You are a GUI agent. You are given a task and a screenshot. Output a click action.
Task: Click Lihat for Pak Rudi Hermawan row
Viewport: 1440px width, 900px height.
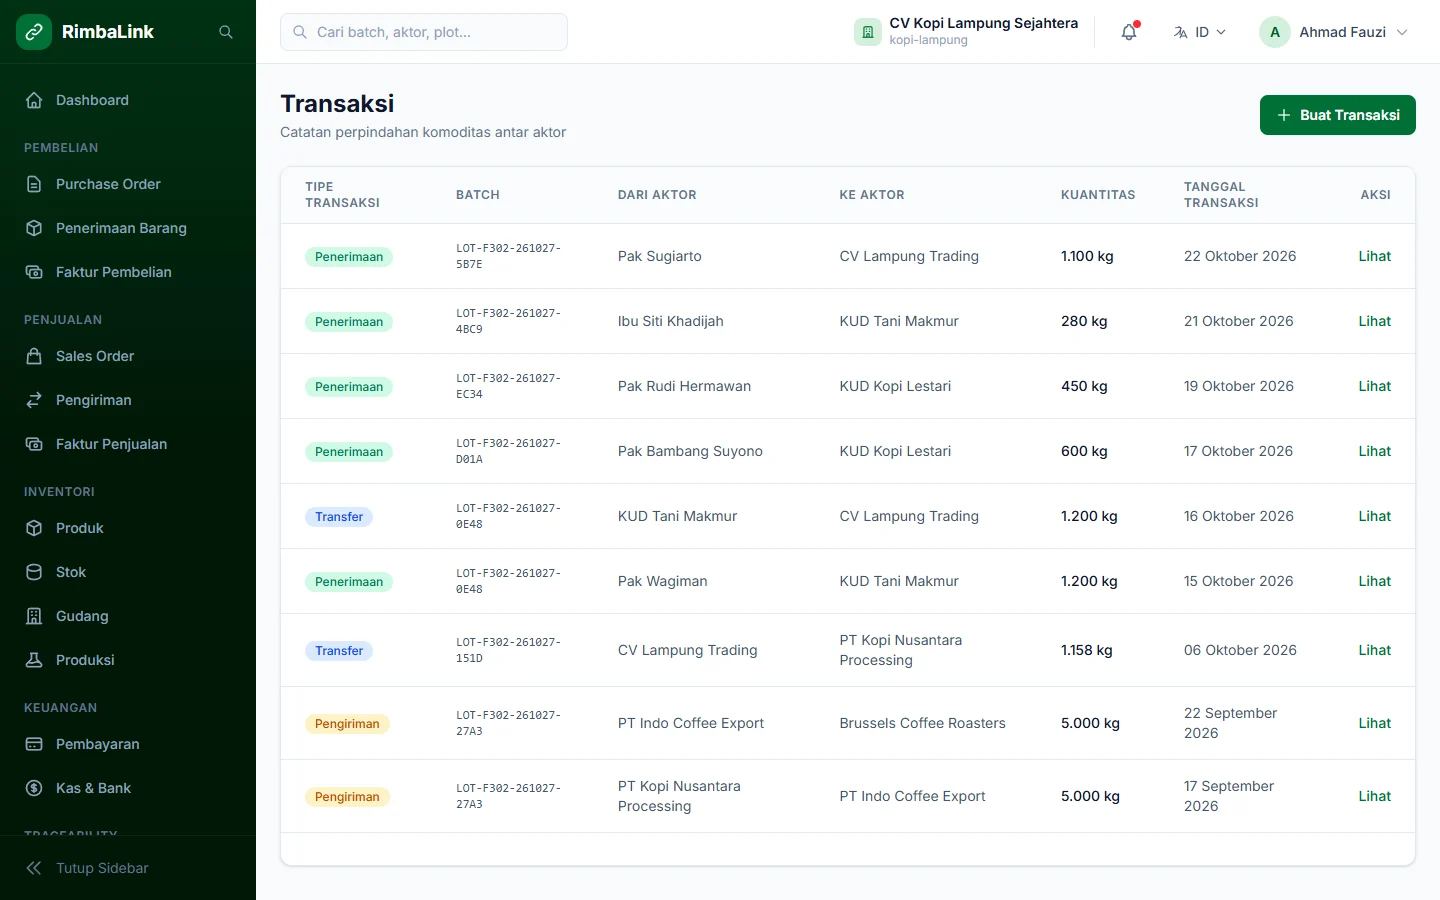click(1374, 386)
